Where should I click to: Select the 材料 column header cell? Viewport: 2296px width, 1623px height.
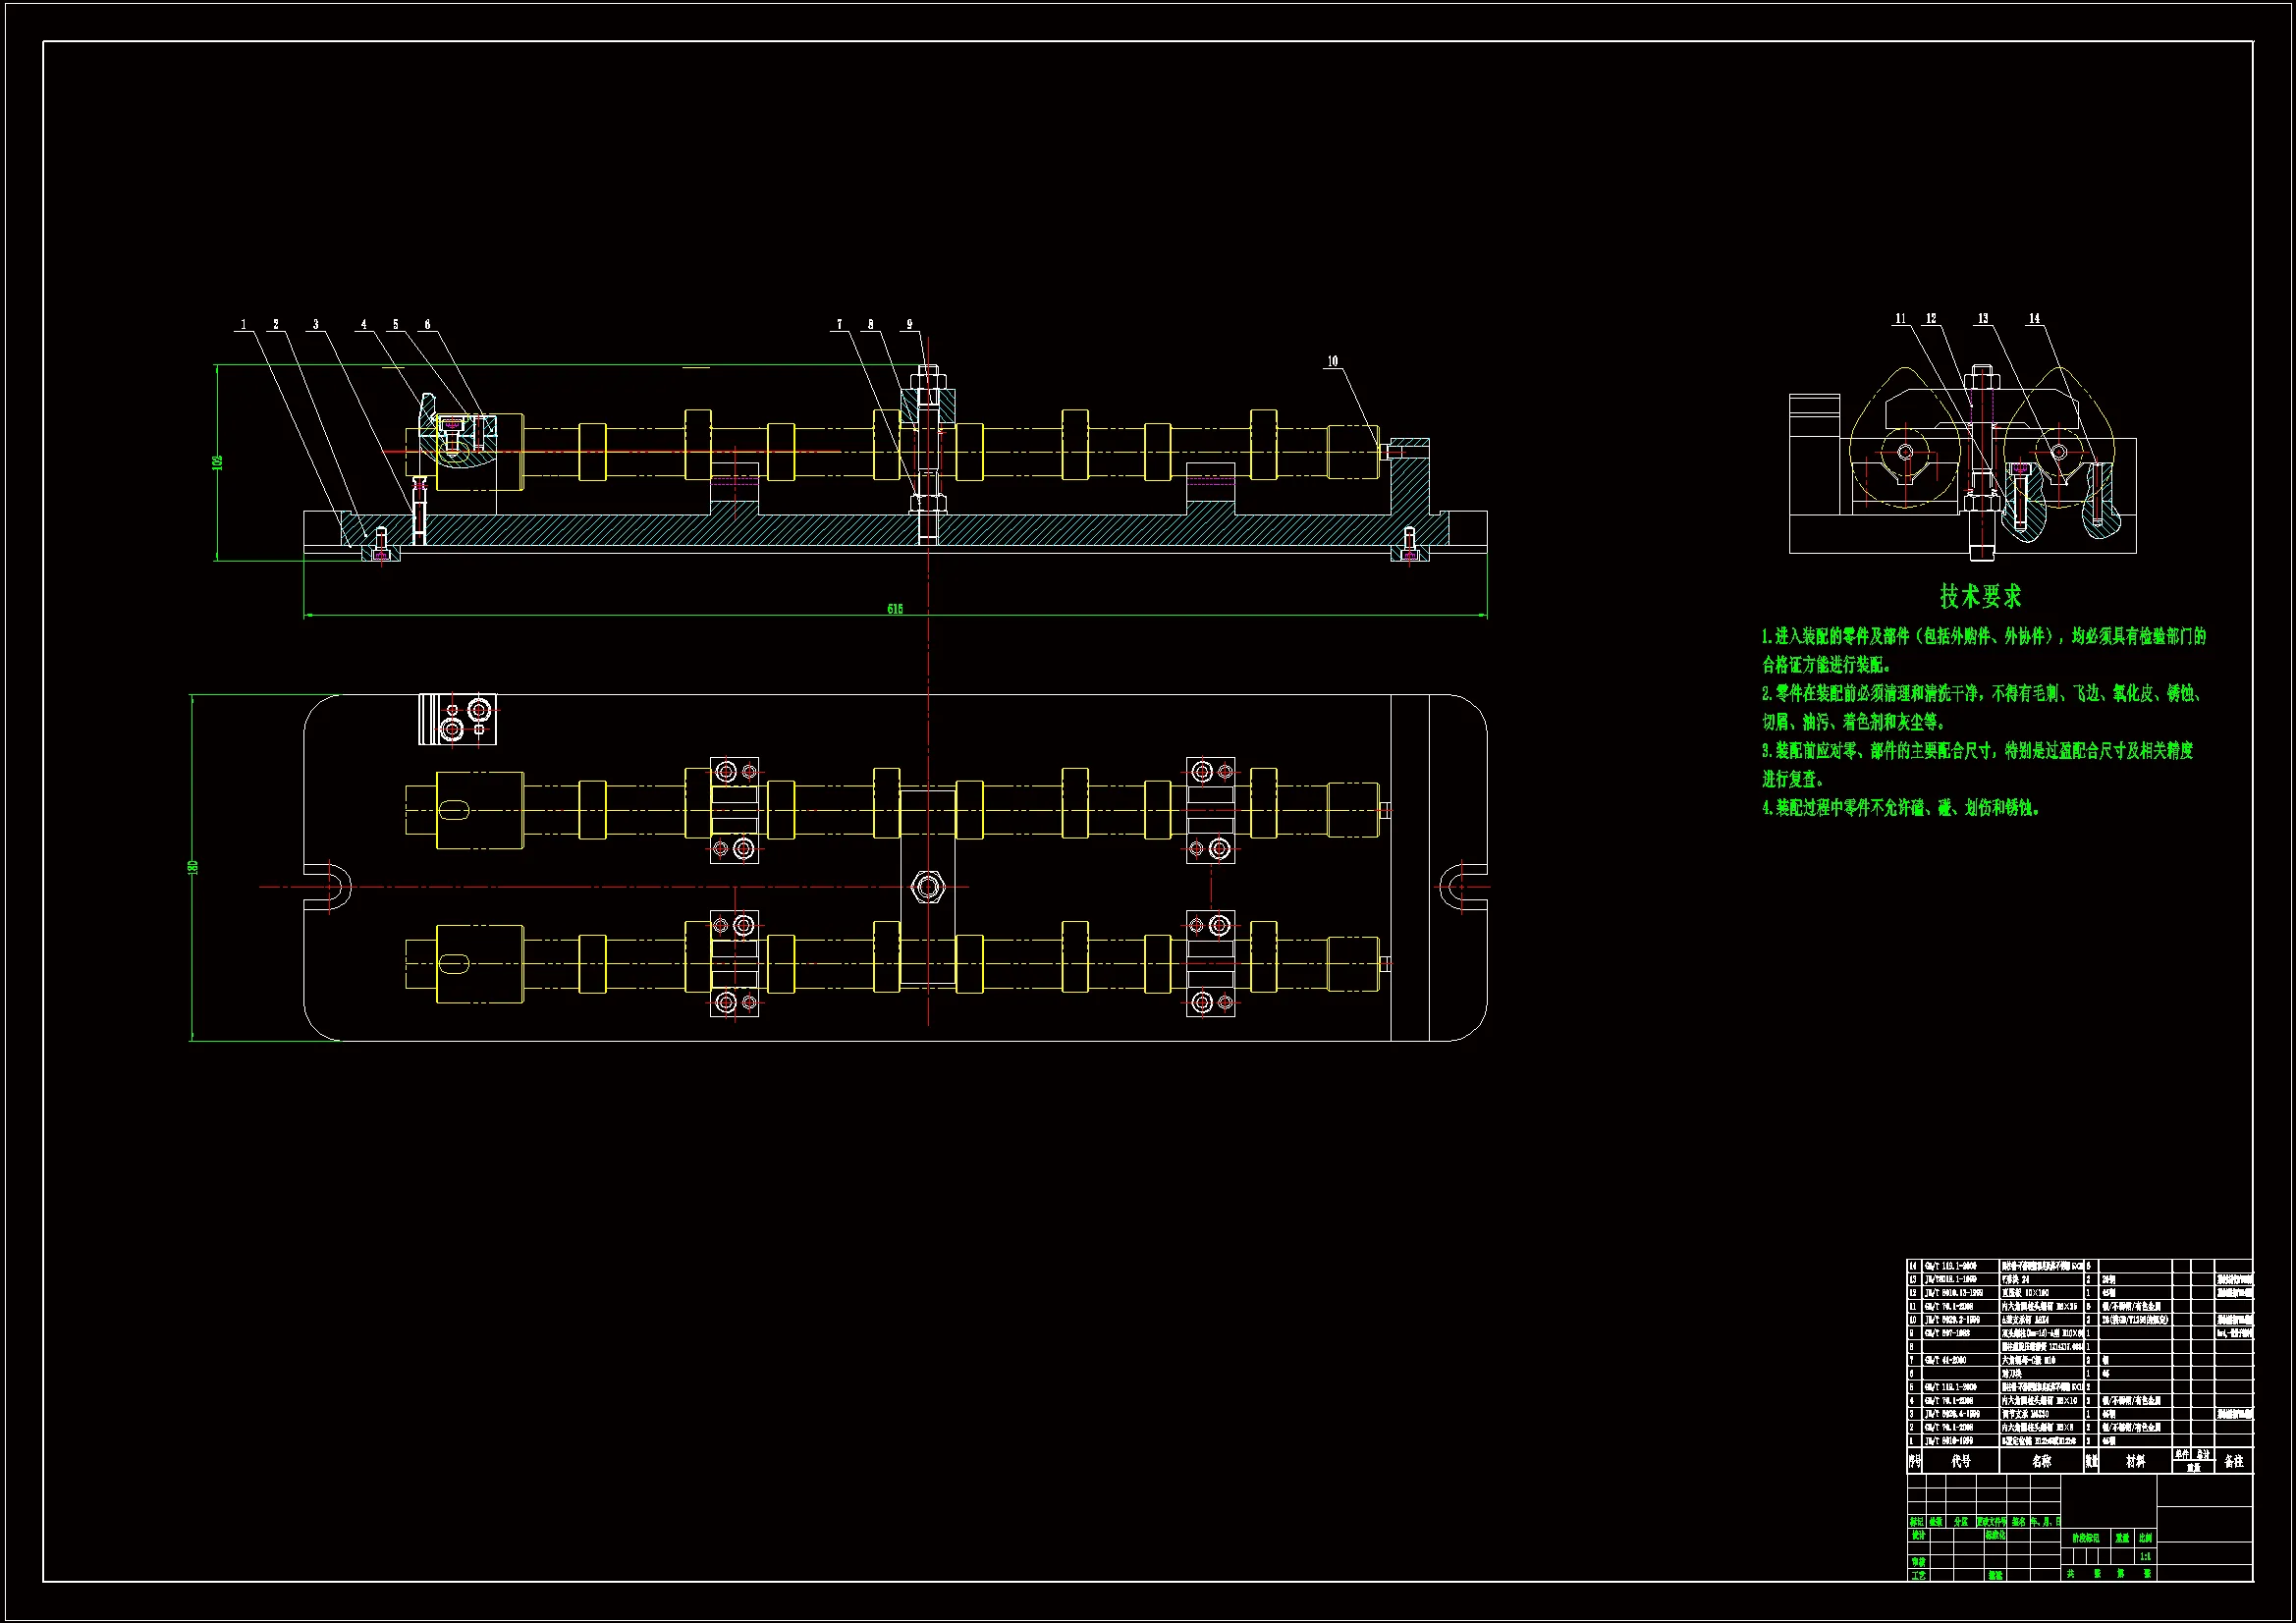pyautogui.click(x=2135, y=1461)
